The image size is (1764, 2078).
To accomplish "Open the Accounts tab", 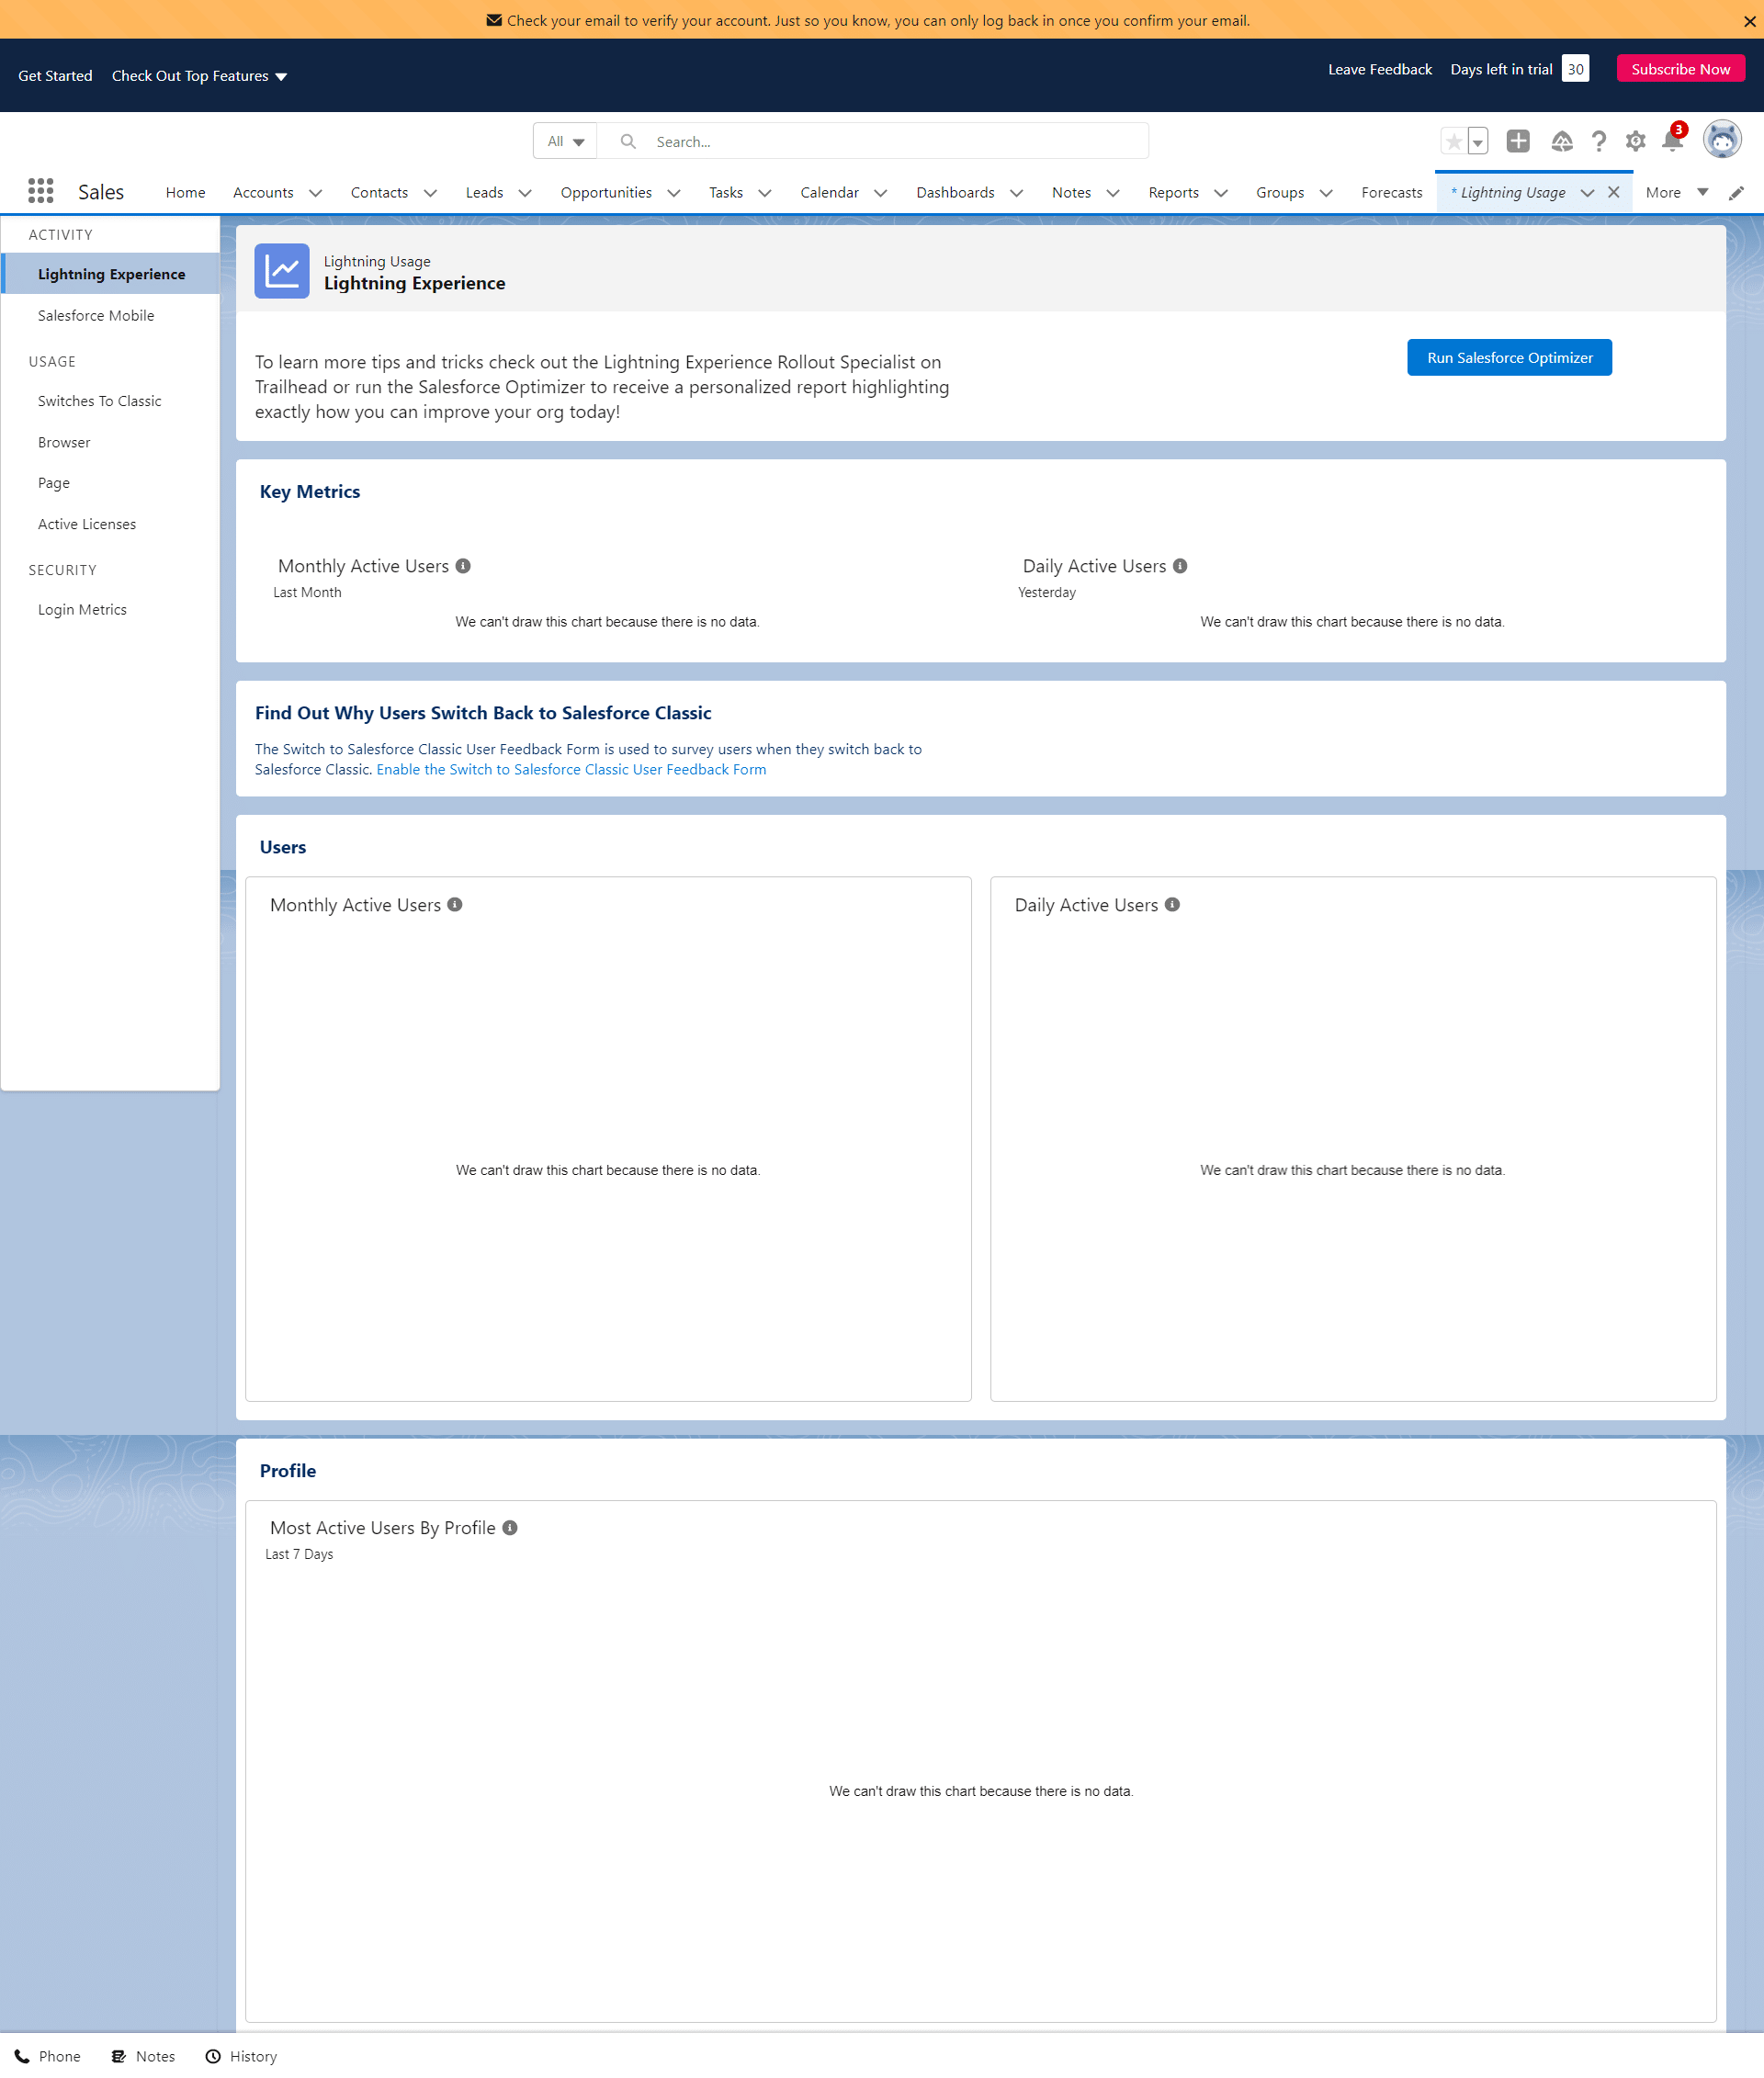I will [263, 193].
